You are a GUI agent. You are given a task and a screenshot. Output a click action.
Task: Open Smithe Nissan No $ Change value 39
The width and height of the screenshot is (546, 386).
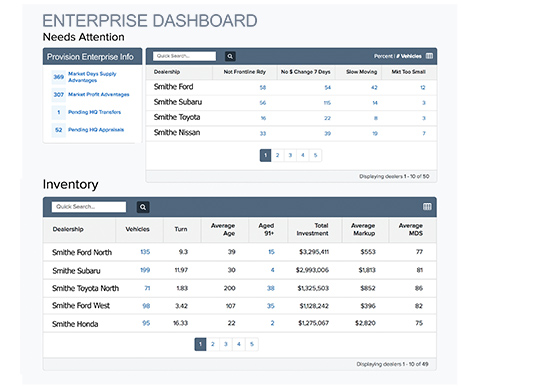pos(327,134)
